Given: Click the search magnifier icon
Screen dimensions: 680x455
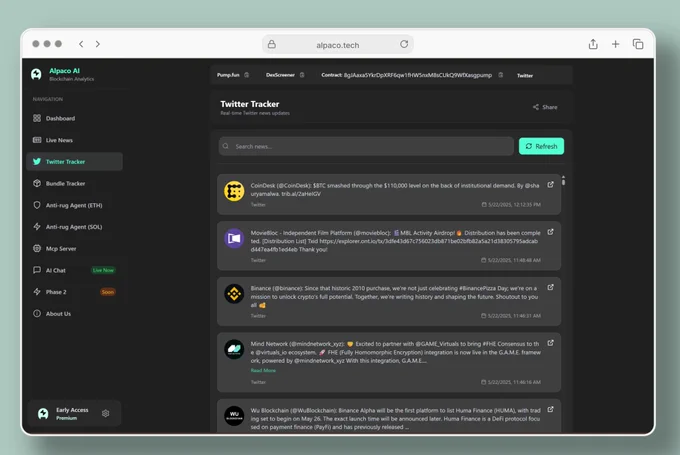Looking at the screenshot, I should (226, 146).
